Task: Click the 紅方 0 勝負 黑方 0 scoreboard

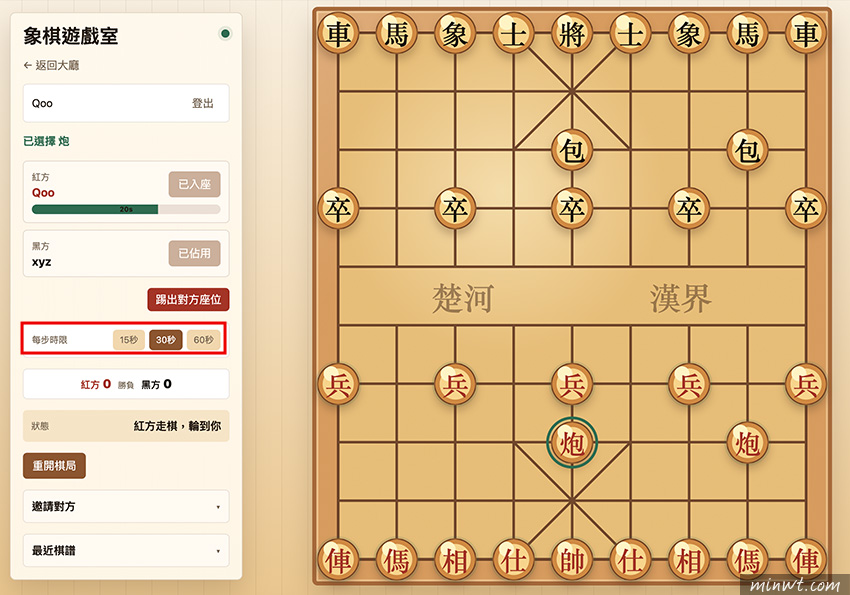Action: pyautogui.click(x=126, y=384)
